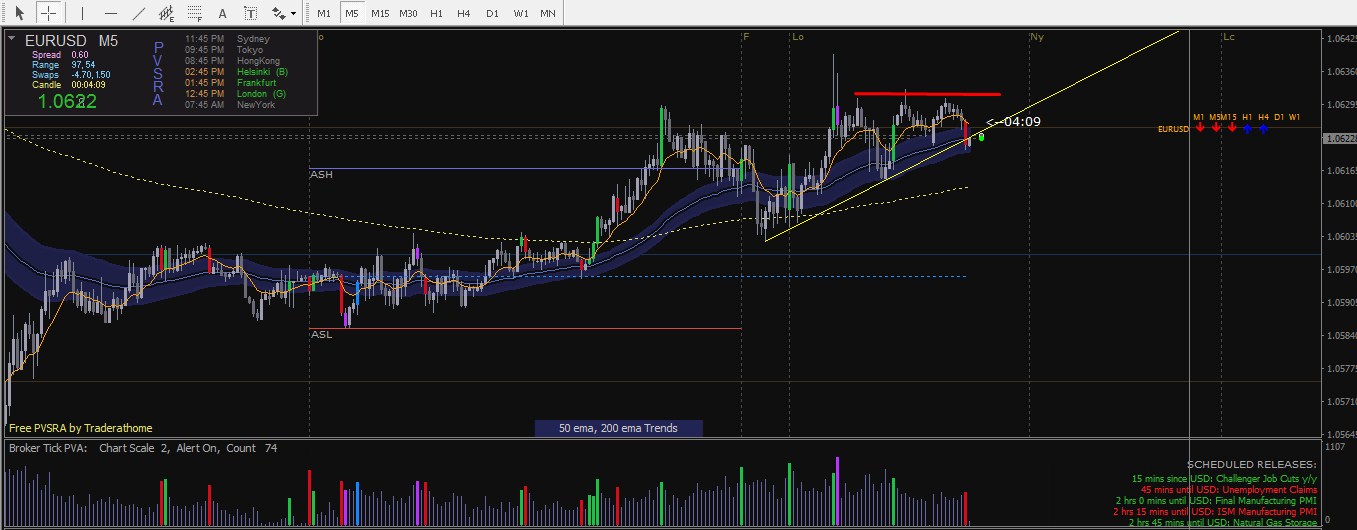Click the Frankfurt 01:45 PM session row
The width and height of the screenshot is (1357, 530).
coord(229,83)
